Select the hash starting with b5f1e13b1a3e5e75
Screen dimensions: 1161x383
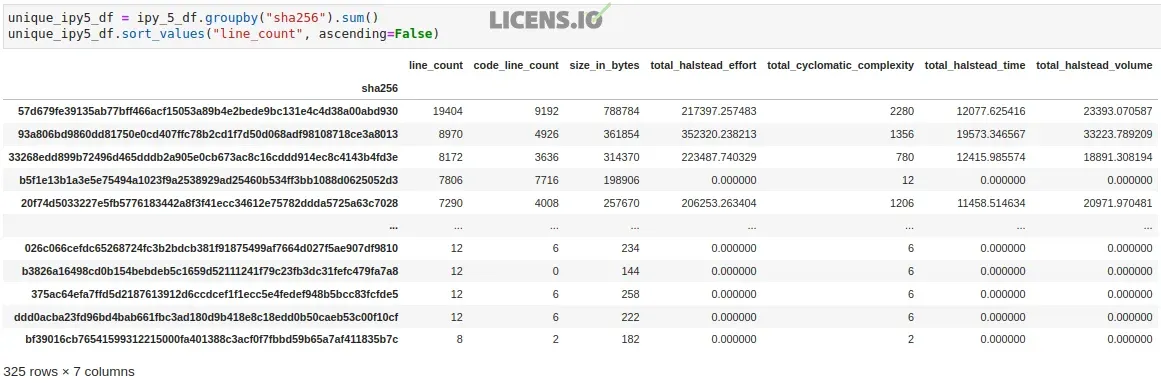[209, 180]
